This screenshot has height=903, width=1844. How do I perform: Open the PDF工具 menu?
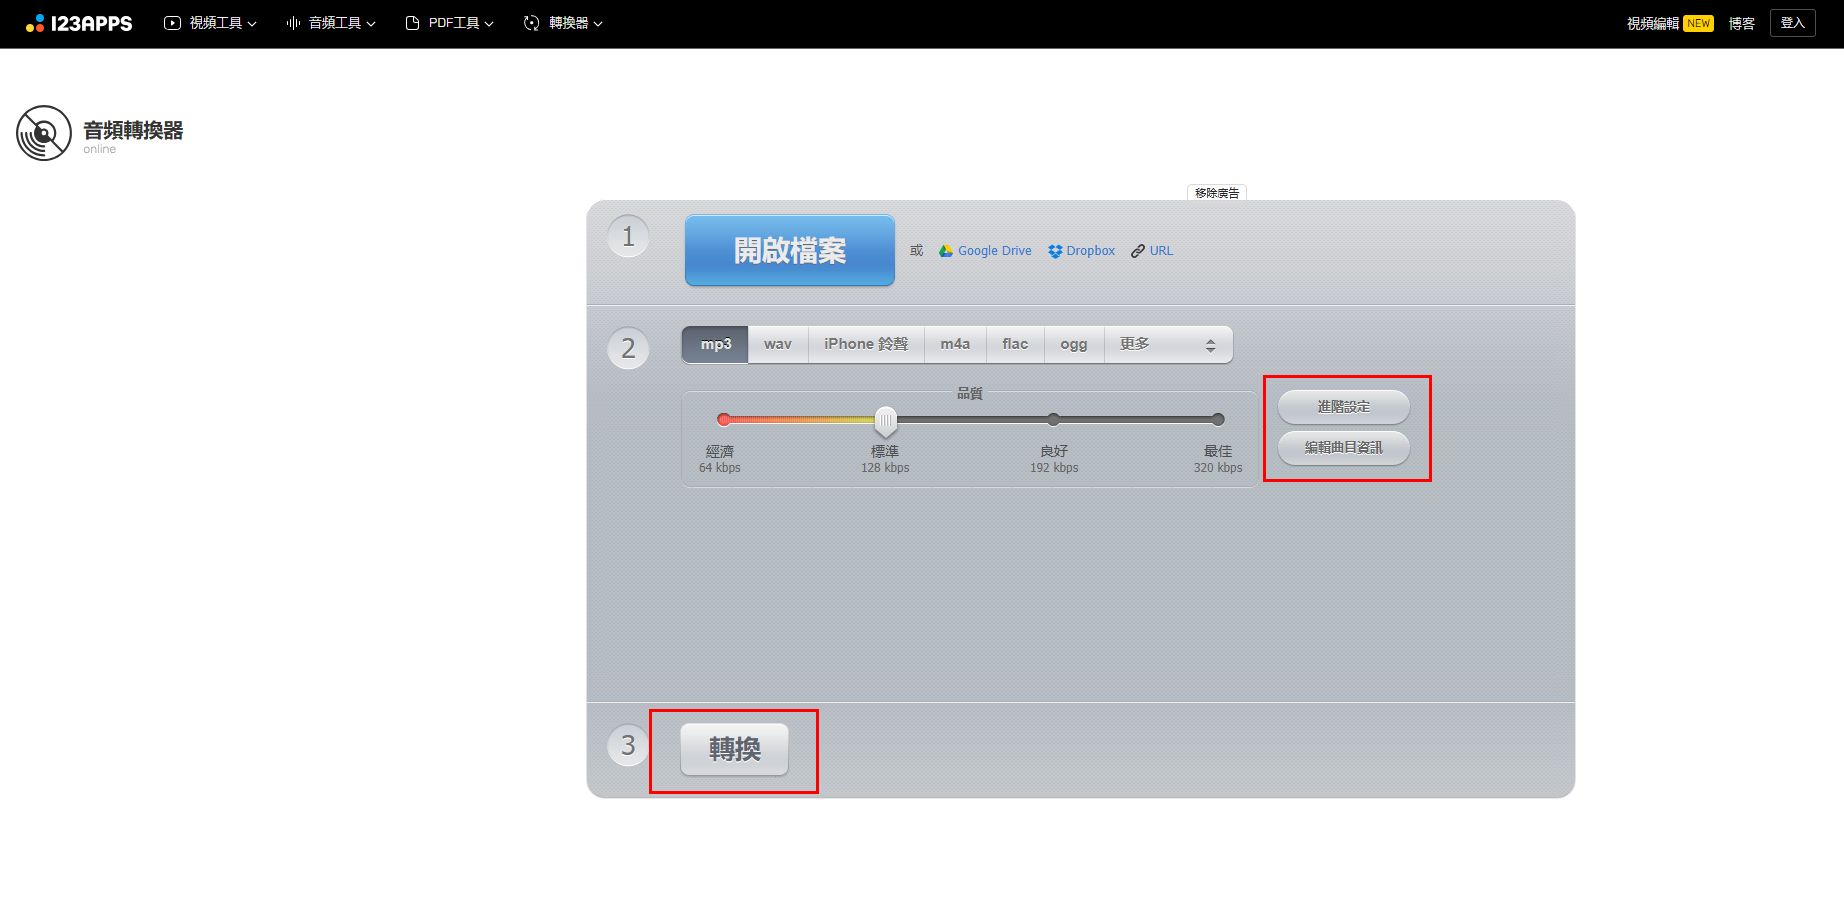(450, 23)
